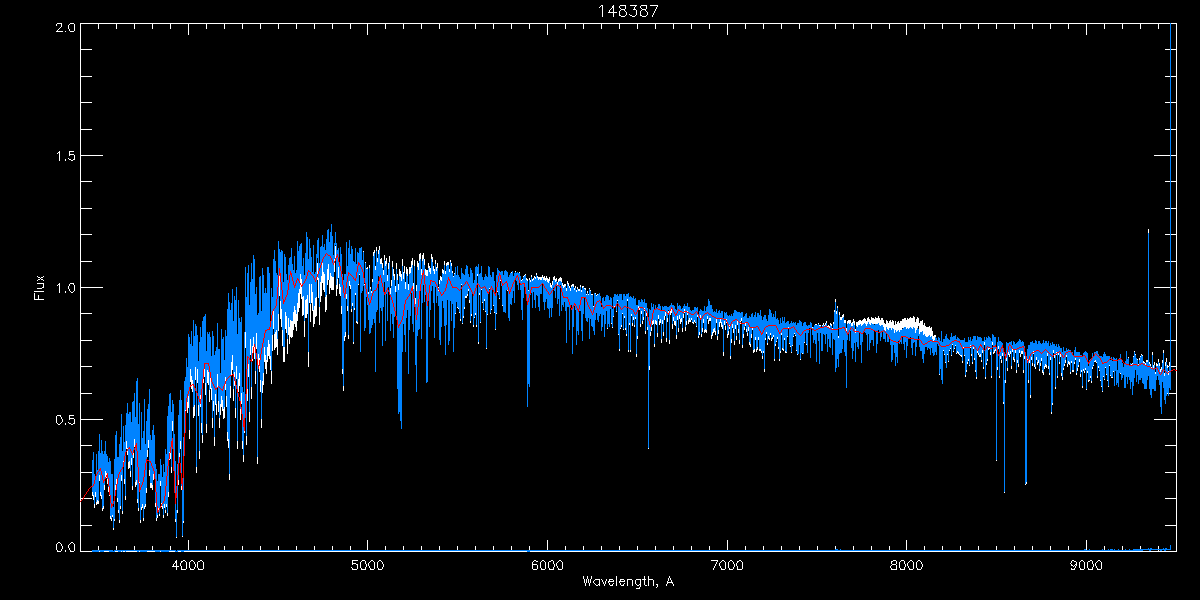Click the 0.0 y-axis tick label
The height and width of the screenshot is (600, 1200).
[66, 548]
